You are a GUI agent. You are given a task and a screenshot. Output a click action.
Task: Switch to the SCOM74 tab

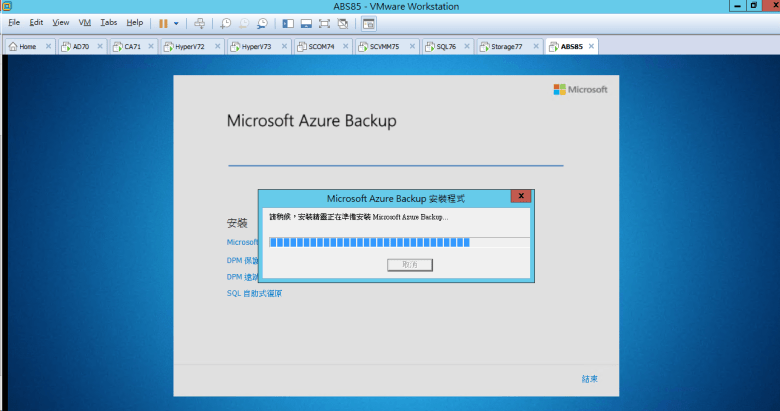tap(320, 46)
